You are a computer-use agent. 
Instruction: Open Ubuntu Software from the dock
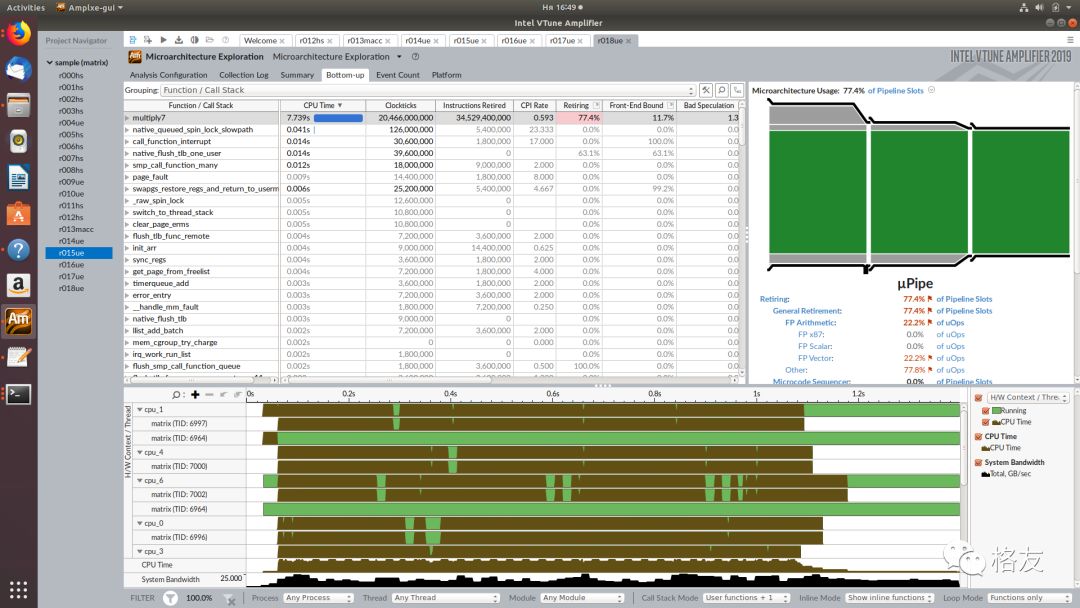[19, 213]
